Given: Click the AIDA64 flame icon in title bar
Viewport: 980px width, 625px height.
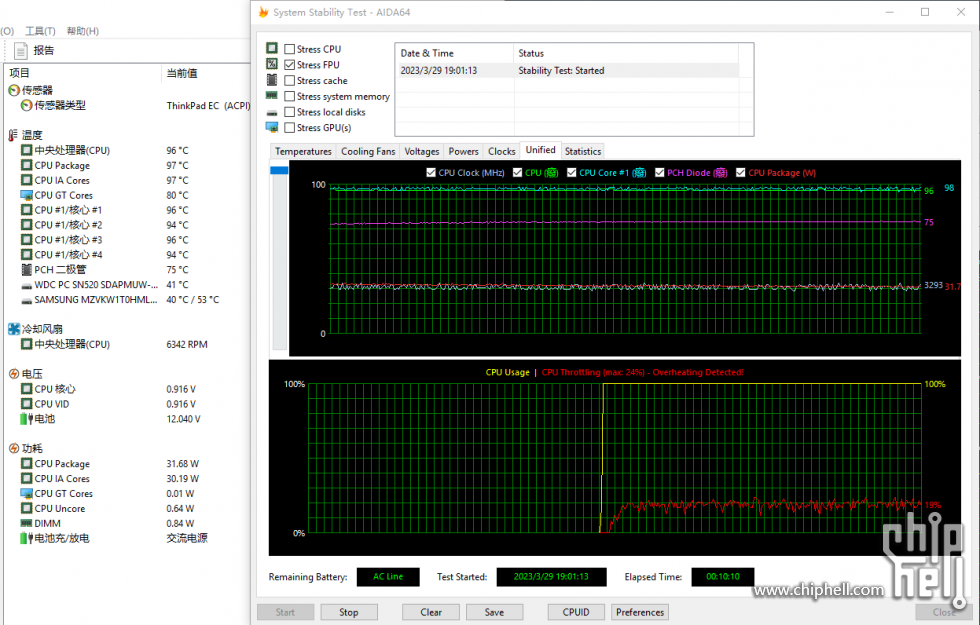Looking at the screenshot, I should tap(263, 12).
